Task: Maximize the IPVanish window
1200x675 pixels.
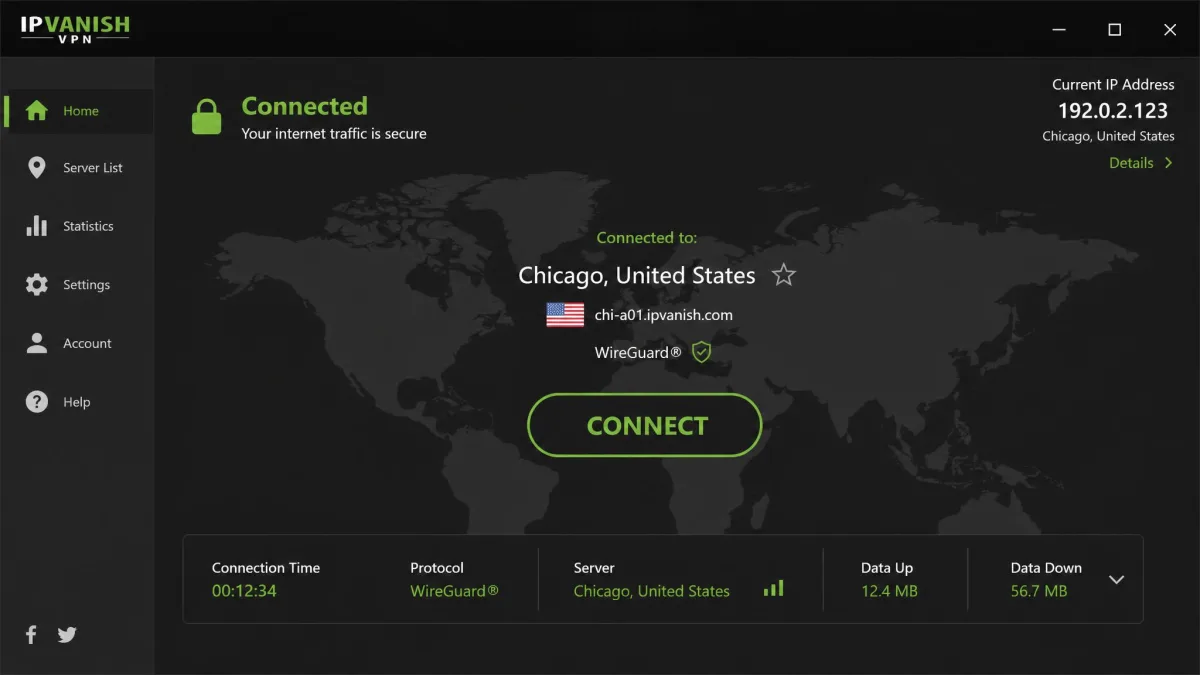Action: tap(1115, 30)
